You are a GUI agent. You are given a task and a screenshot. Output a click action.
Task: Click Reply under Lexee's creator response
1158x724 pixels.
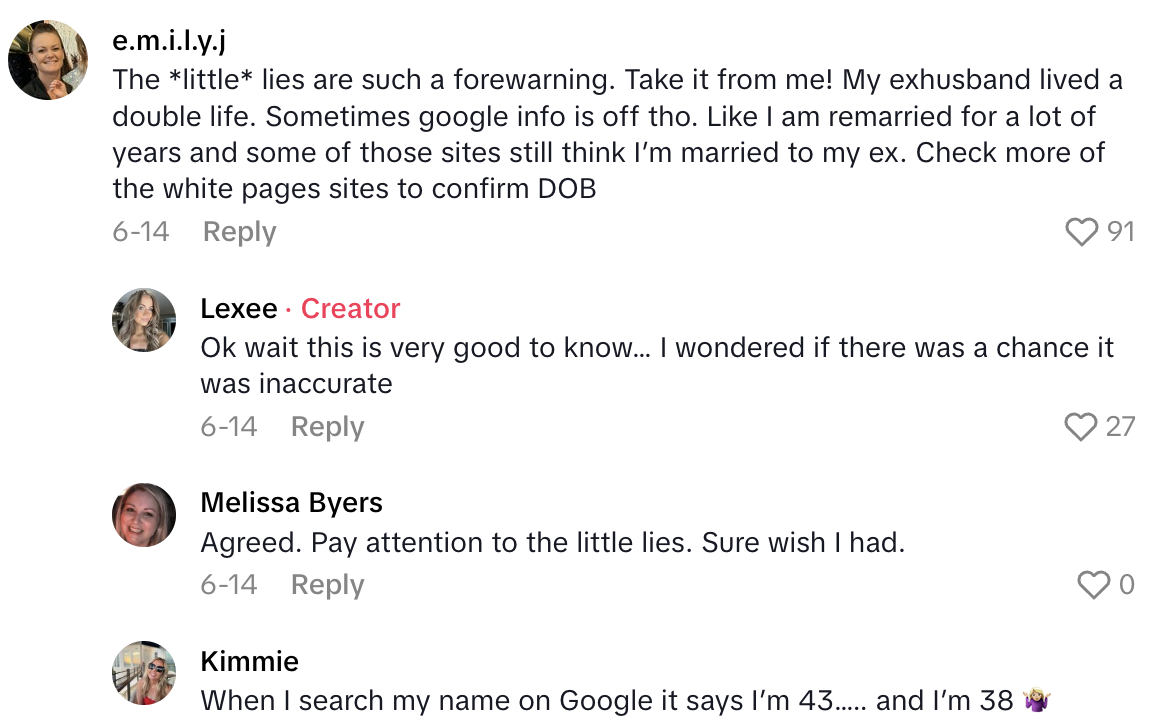pos(326,427)
